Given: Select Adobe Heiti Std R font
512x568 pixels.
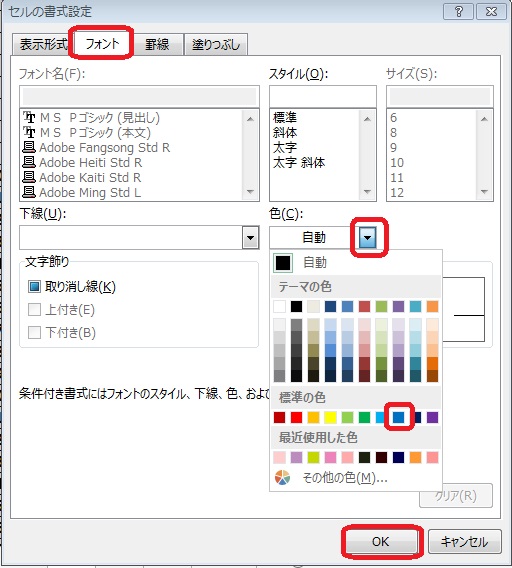Looking at the screenshot, I should (82, 163).
